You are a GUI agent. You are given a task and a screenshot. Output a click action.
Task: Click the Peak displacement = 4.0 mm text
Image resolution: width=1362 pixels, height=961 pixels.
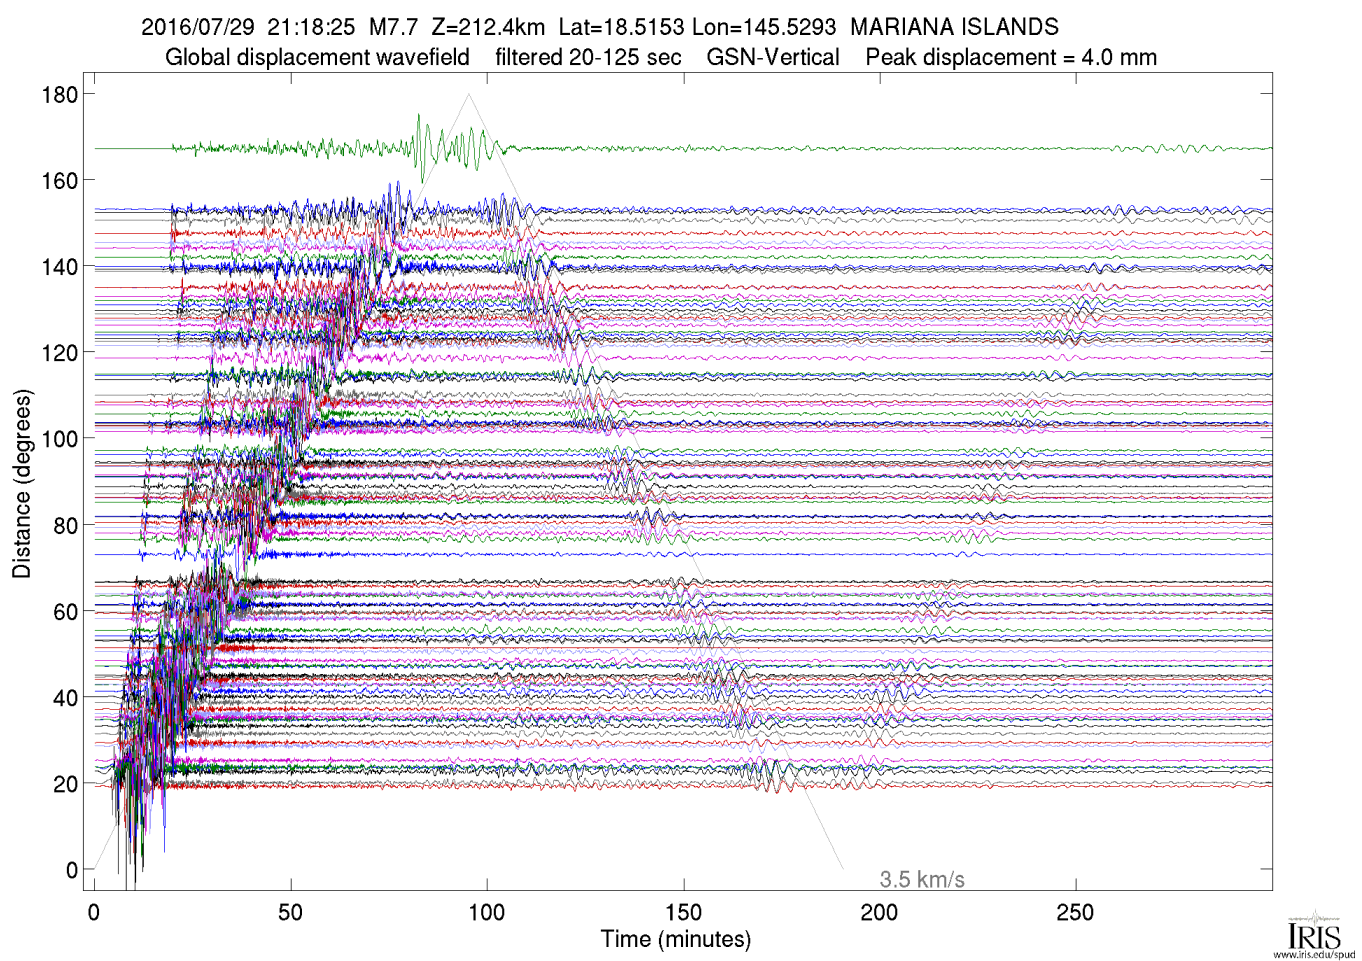click(x=1010, y=57)
